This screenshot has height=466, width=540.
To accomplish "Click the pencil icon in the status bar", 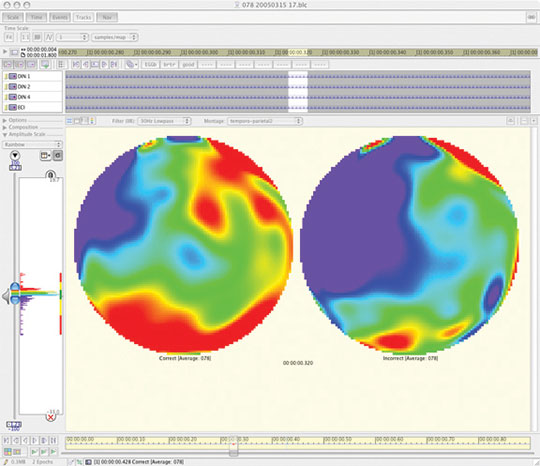I will (6, 462).
